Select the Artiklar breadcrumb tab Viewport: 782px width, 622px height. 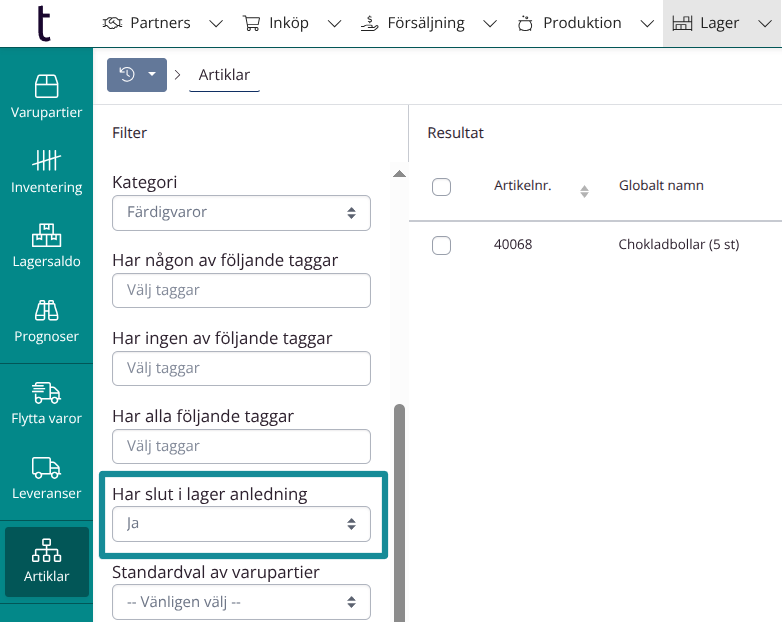tap(224, 75)
